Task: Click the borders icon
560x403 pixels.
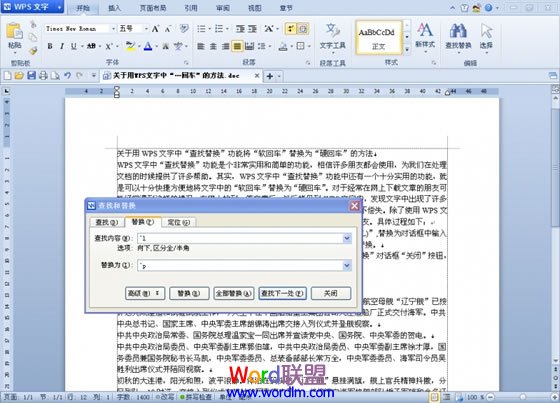Action: point(301,46)
